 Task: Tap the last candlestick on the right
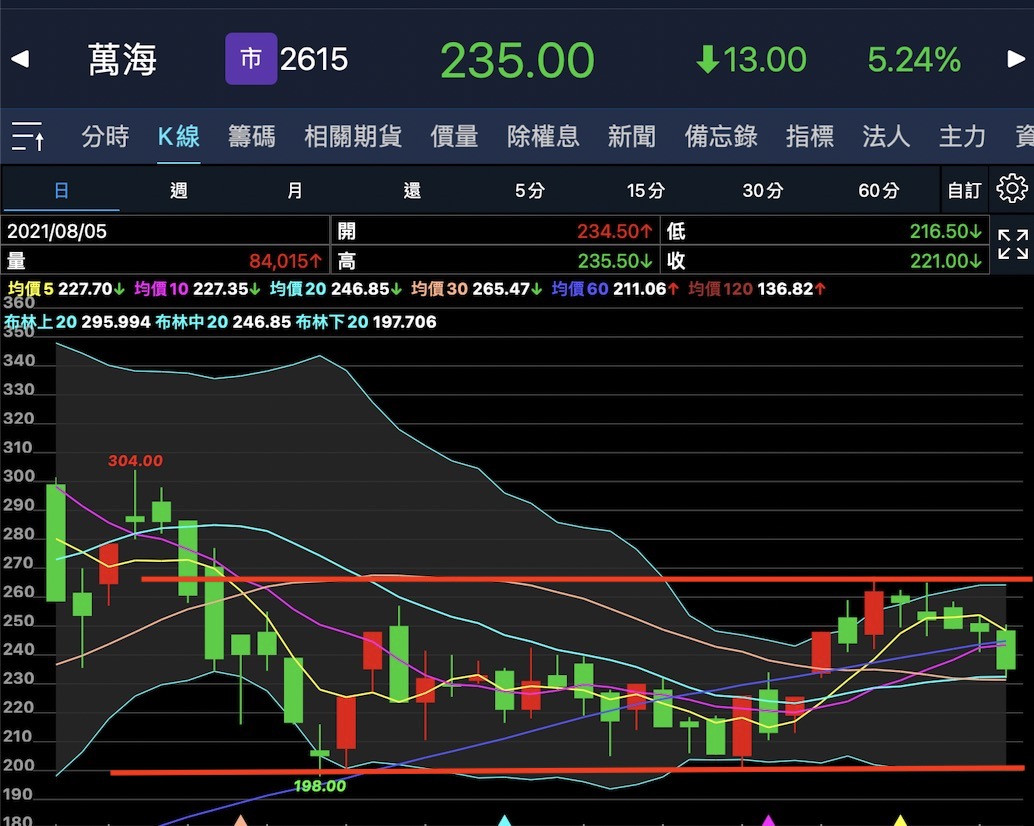click(1006, 649)
